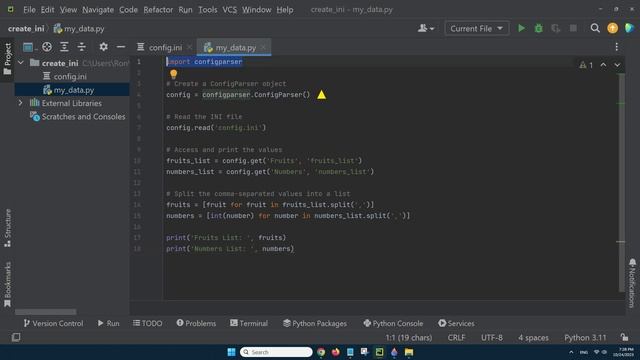Open the VCS menu

tap(229, 9)
